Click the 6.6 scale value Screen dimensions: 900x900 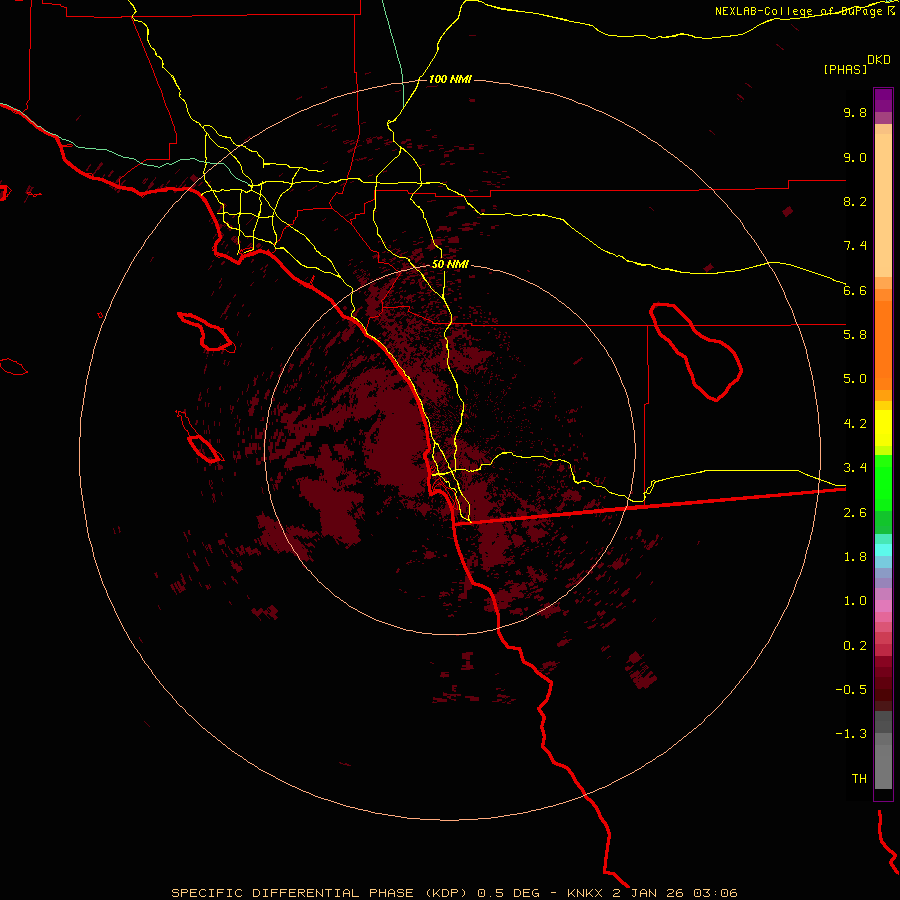[855, 290]
